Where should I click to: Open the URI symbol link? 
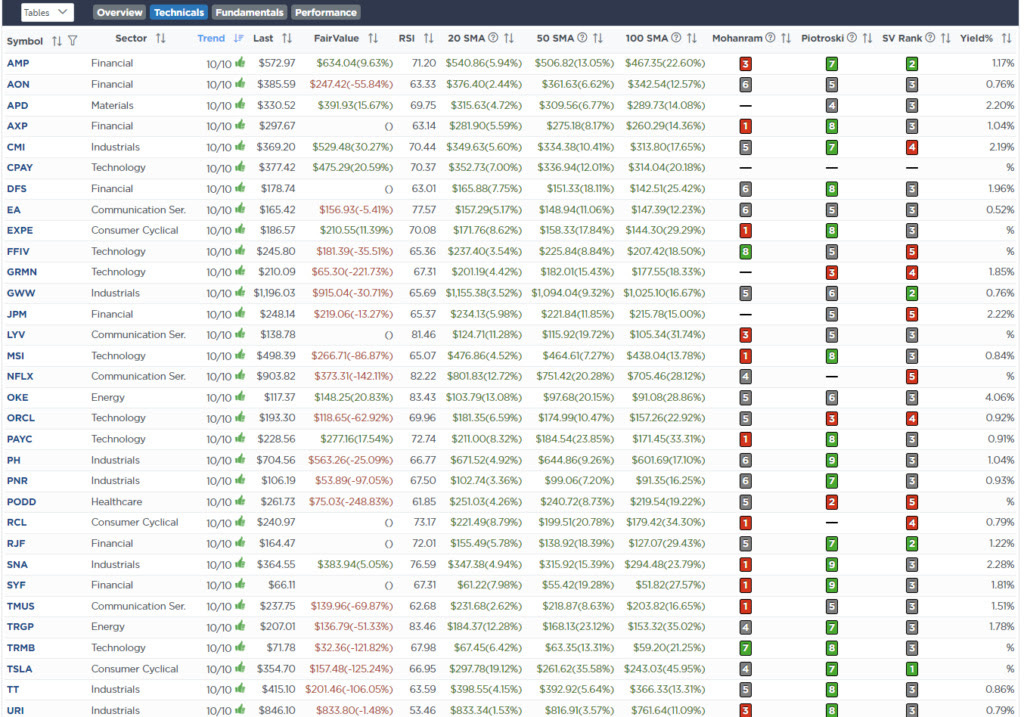pos(15,710)
